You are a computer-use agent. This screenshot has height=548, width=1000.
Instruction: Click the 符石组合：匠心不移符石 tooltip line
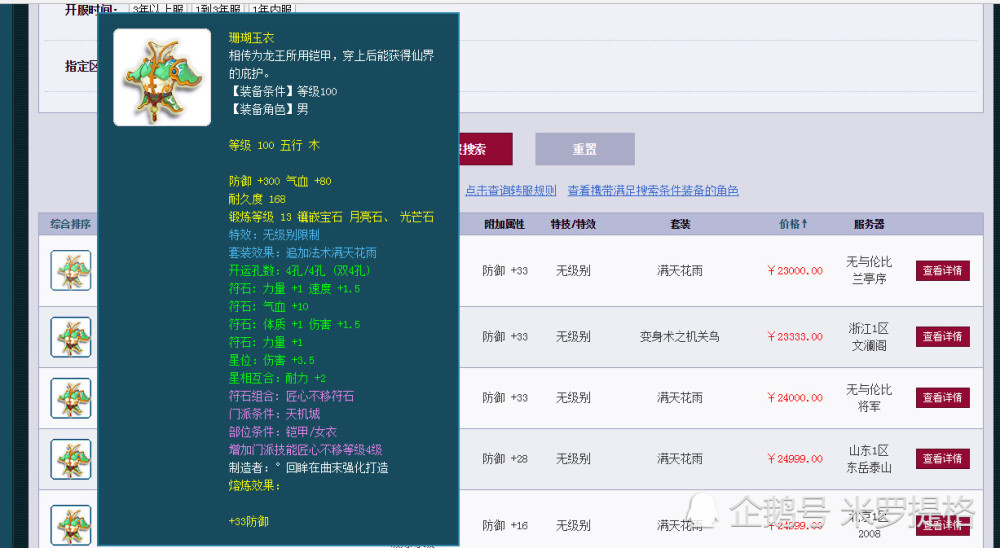(291, 396)
